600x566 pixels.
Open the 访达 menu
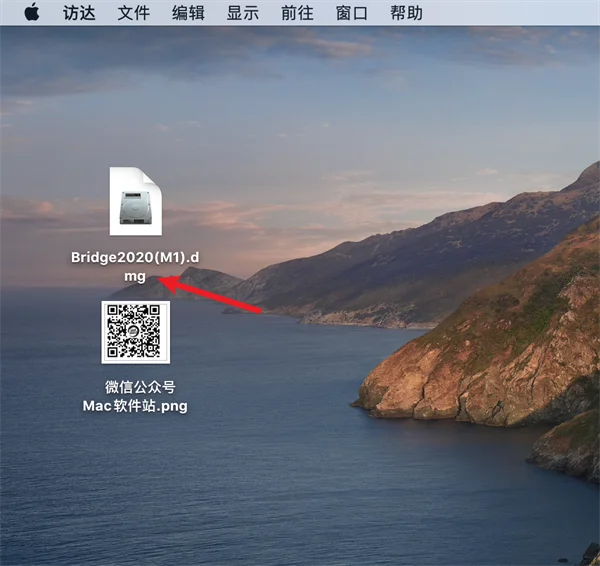(79, 13)
